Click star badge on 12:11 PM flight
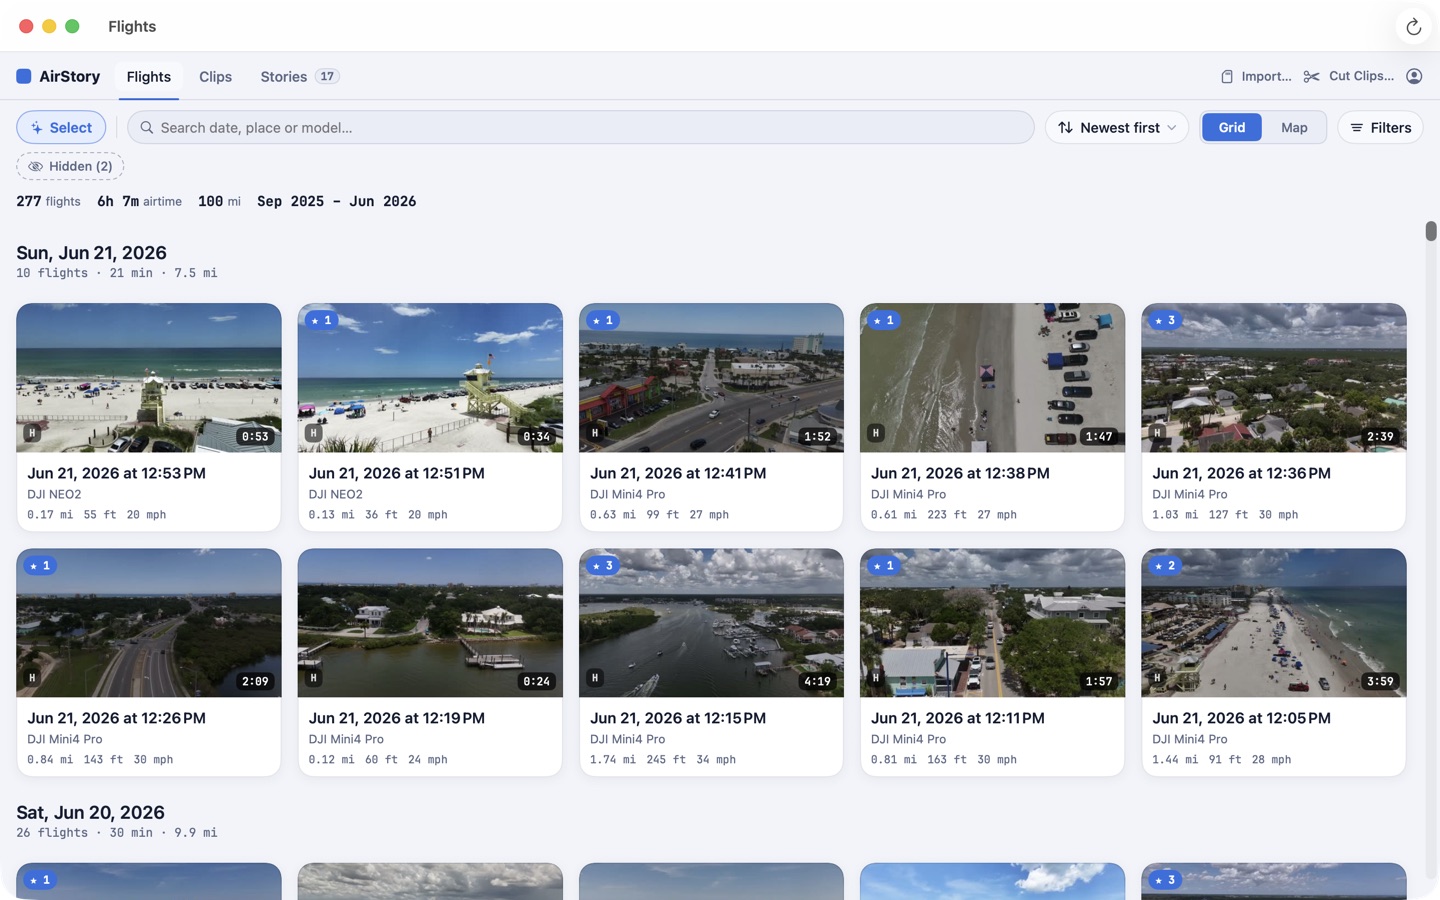The height and width of the screenshot is (900, 1440). point(883,565)
